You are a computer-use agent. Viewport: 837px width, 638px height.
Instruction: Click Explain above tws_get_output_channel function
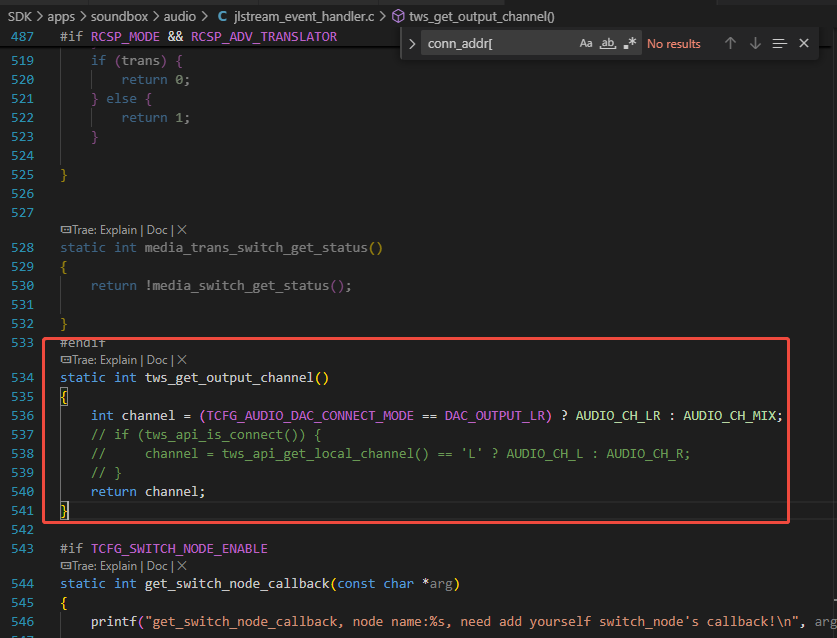[x=119, y=360]
